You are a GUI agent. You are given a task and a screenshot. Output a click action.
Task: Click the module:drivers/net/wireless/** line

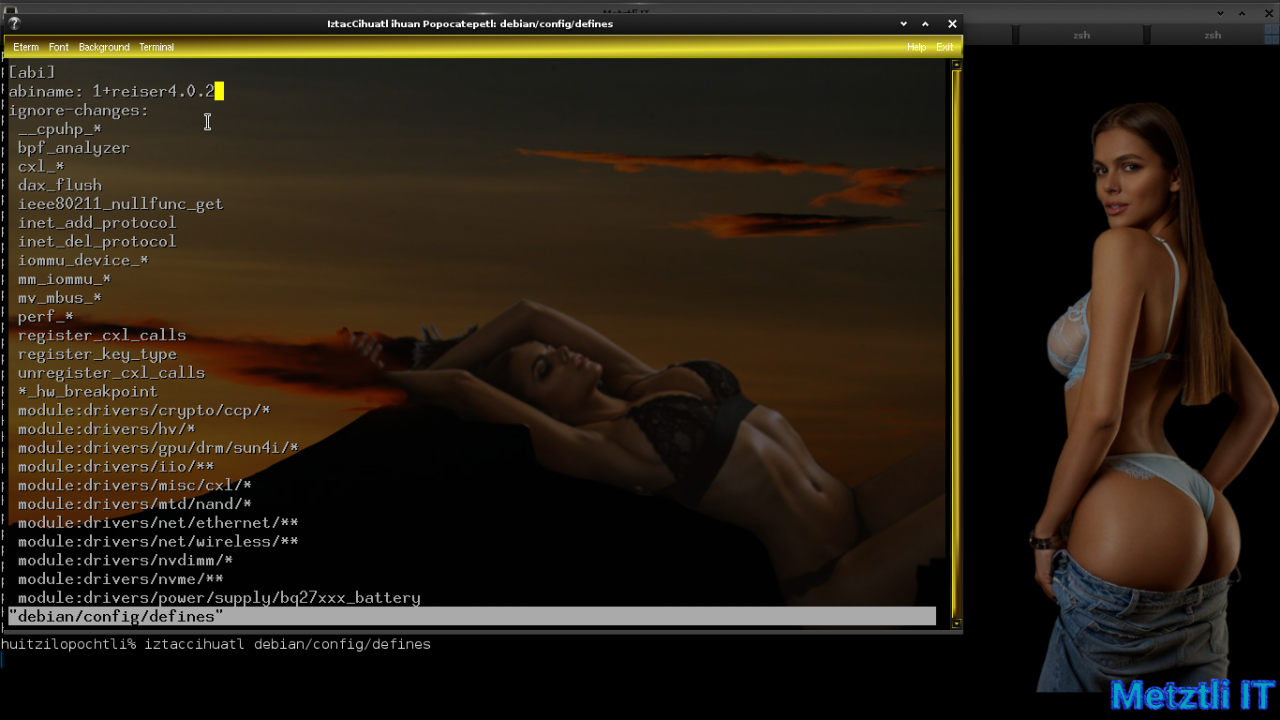pos(158,541)
